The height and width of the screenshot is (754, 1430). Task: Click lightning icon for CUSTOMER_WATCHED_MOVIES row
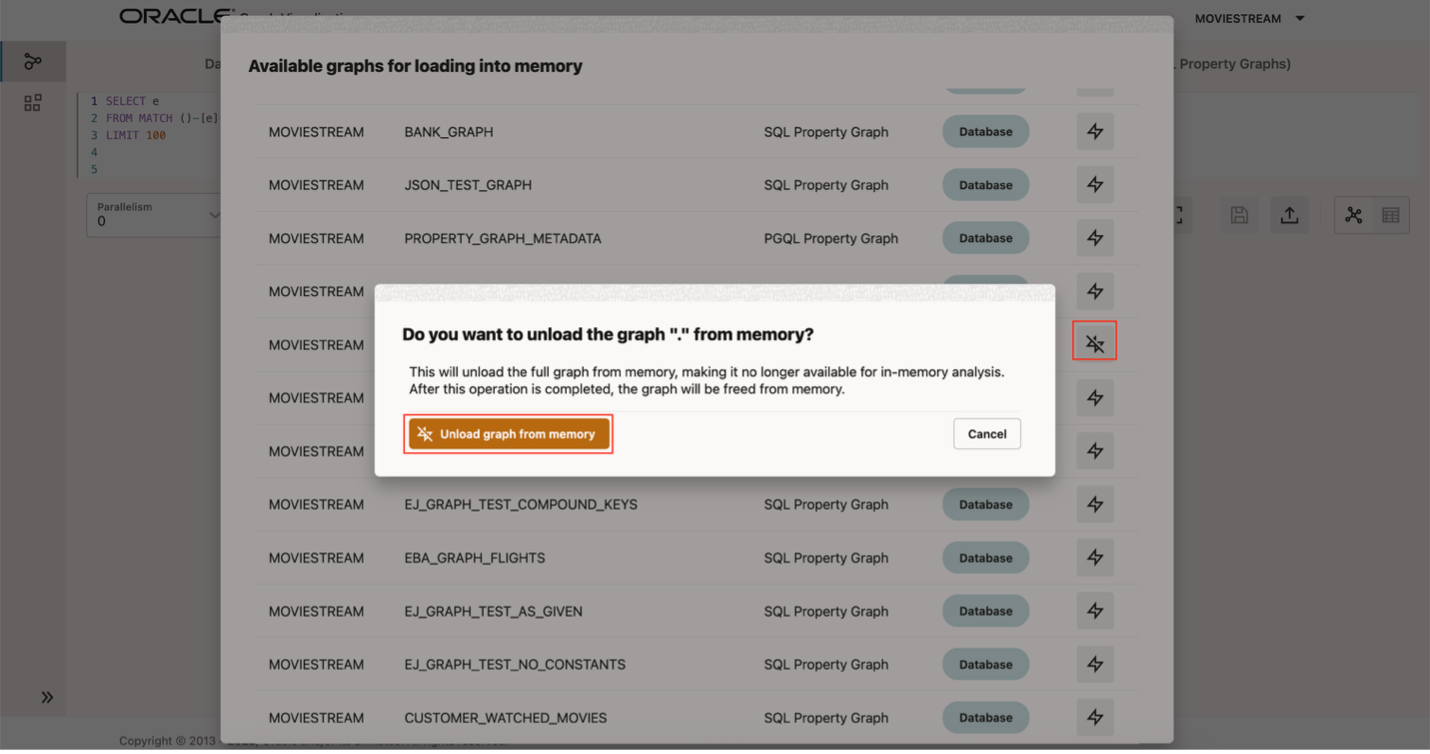[1095, 717]
